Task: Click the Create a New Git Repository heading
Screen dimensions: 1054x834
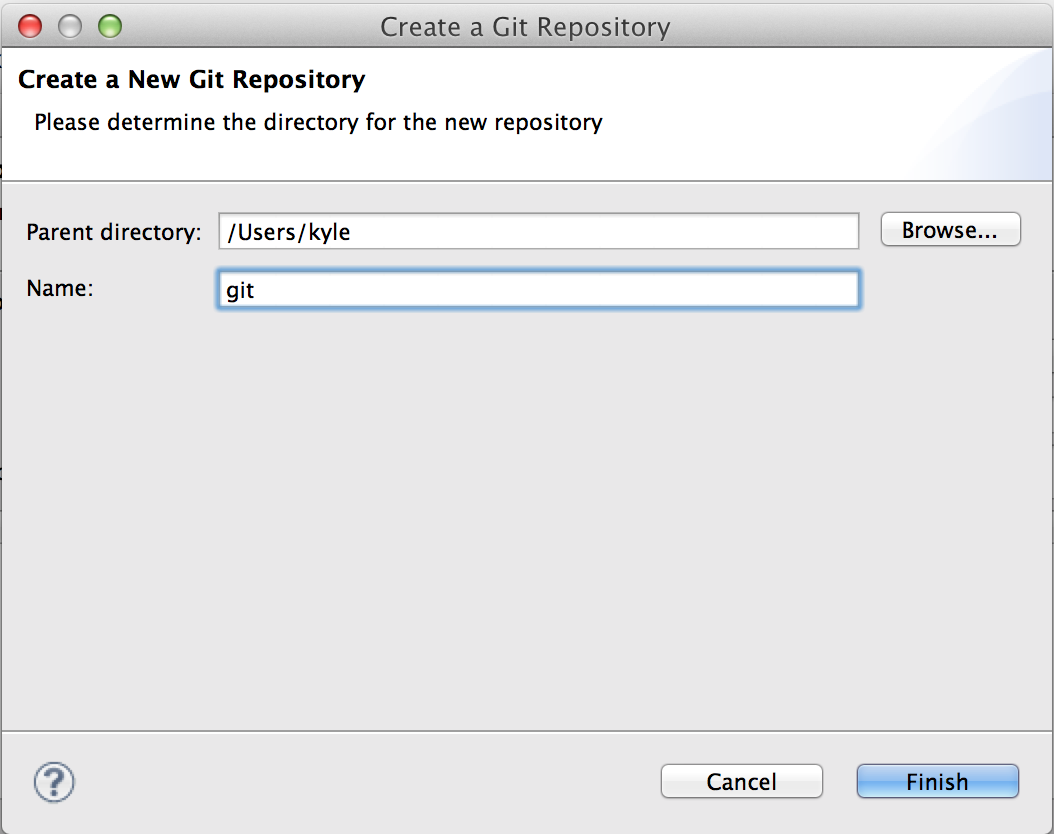Action: coord(192,79)
